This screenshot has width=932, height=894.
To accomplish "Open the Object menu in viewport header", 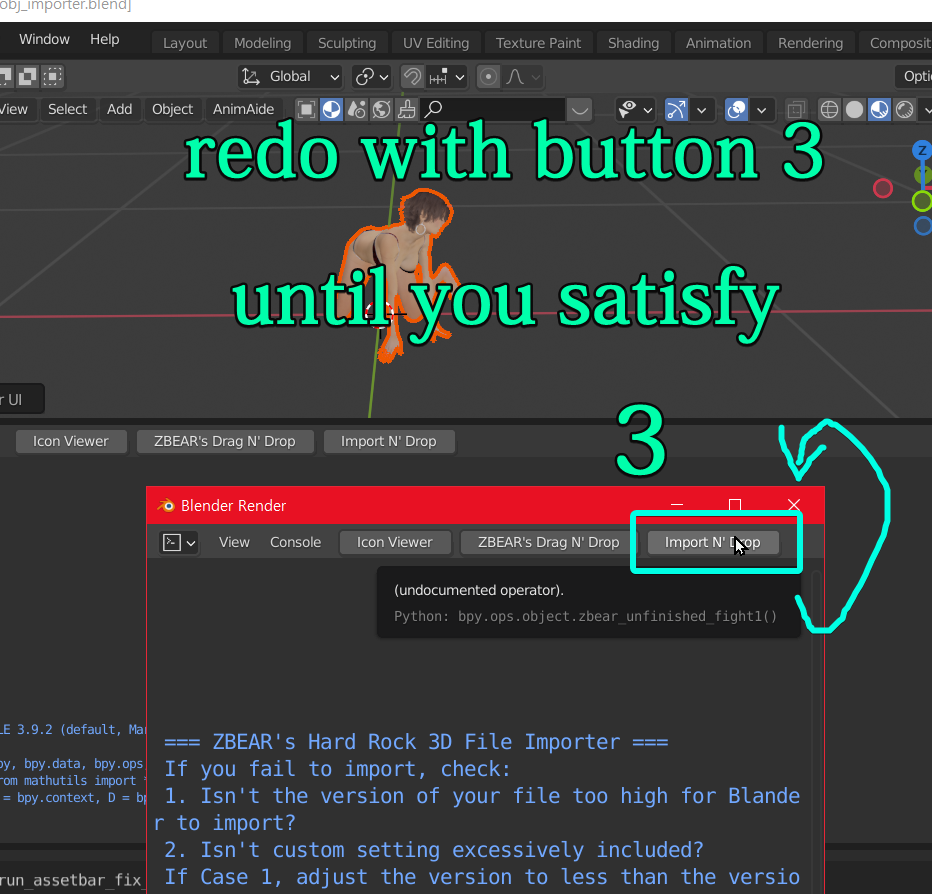I will pos(172,109).
